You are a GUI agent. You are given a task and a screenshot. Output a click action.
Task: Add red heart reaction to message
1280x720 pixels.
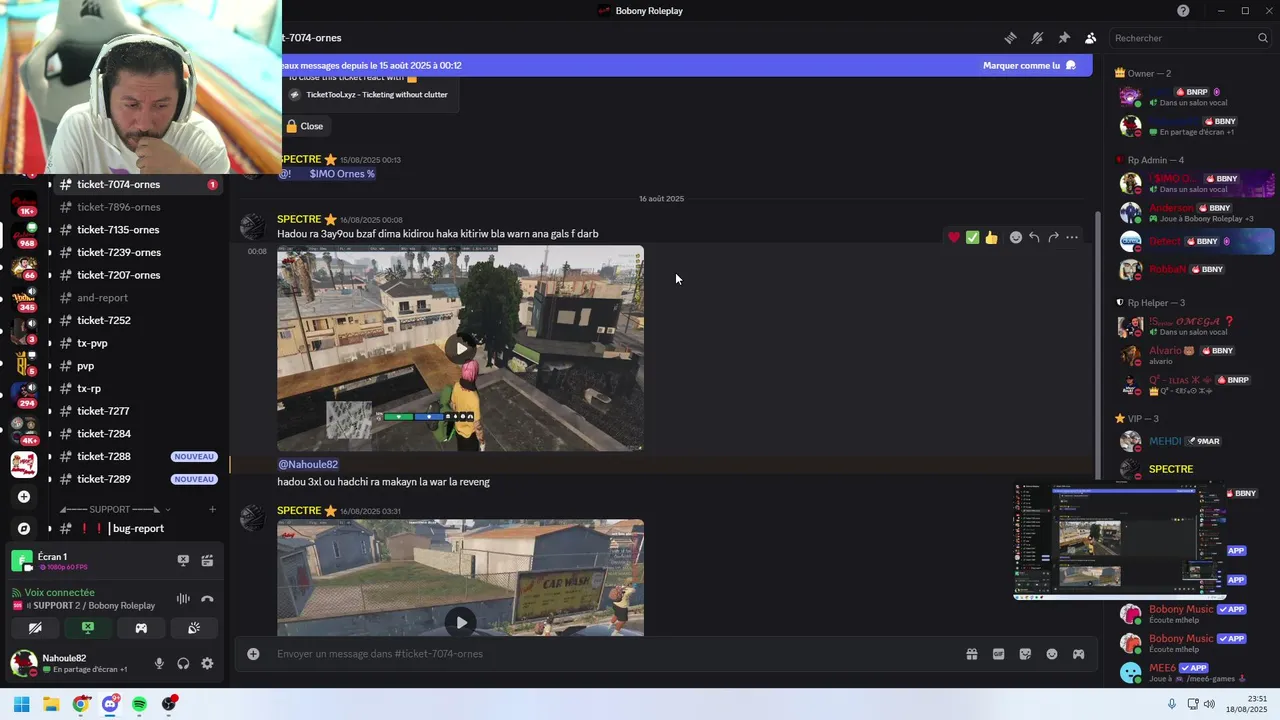tap(954, 237)
